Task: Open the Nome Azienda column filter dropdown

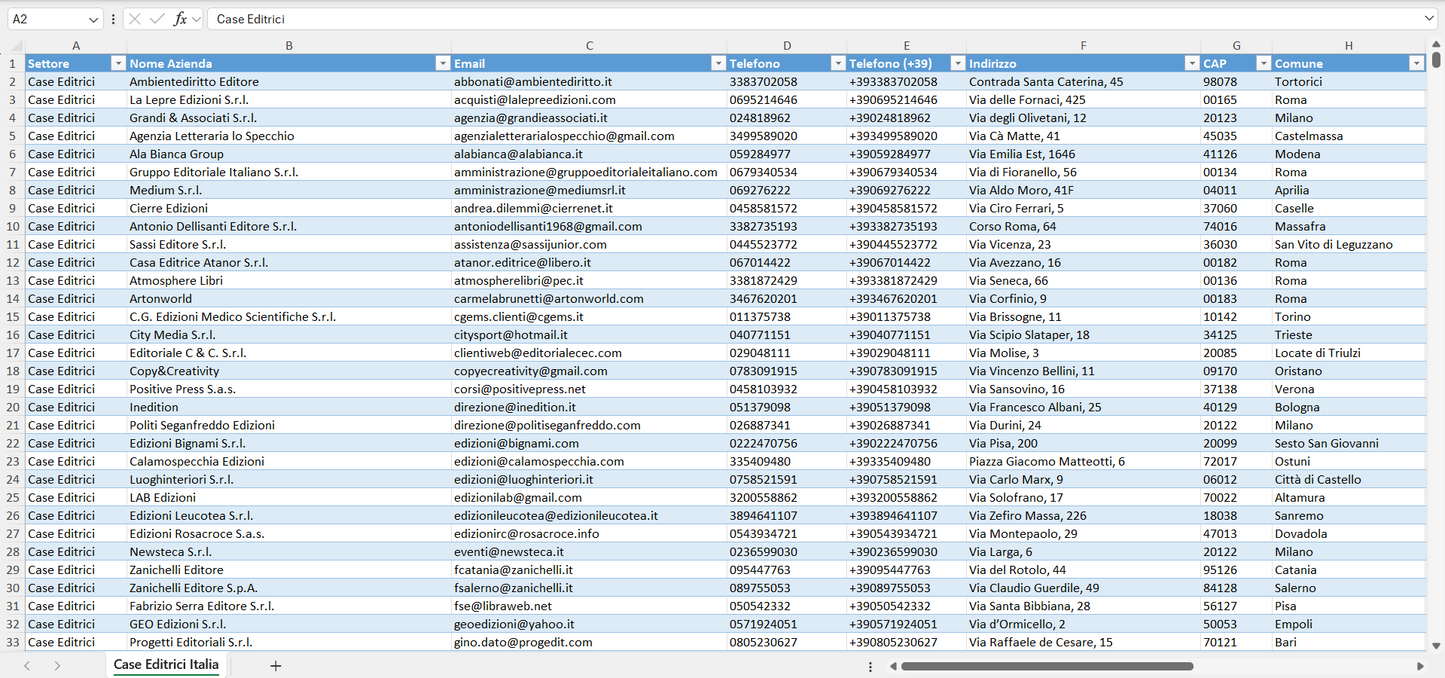Action: click(x=443, y=63)
